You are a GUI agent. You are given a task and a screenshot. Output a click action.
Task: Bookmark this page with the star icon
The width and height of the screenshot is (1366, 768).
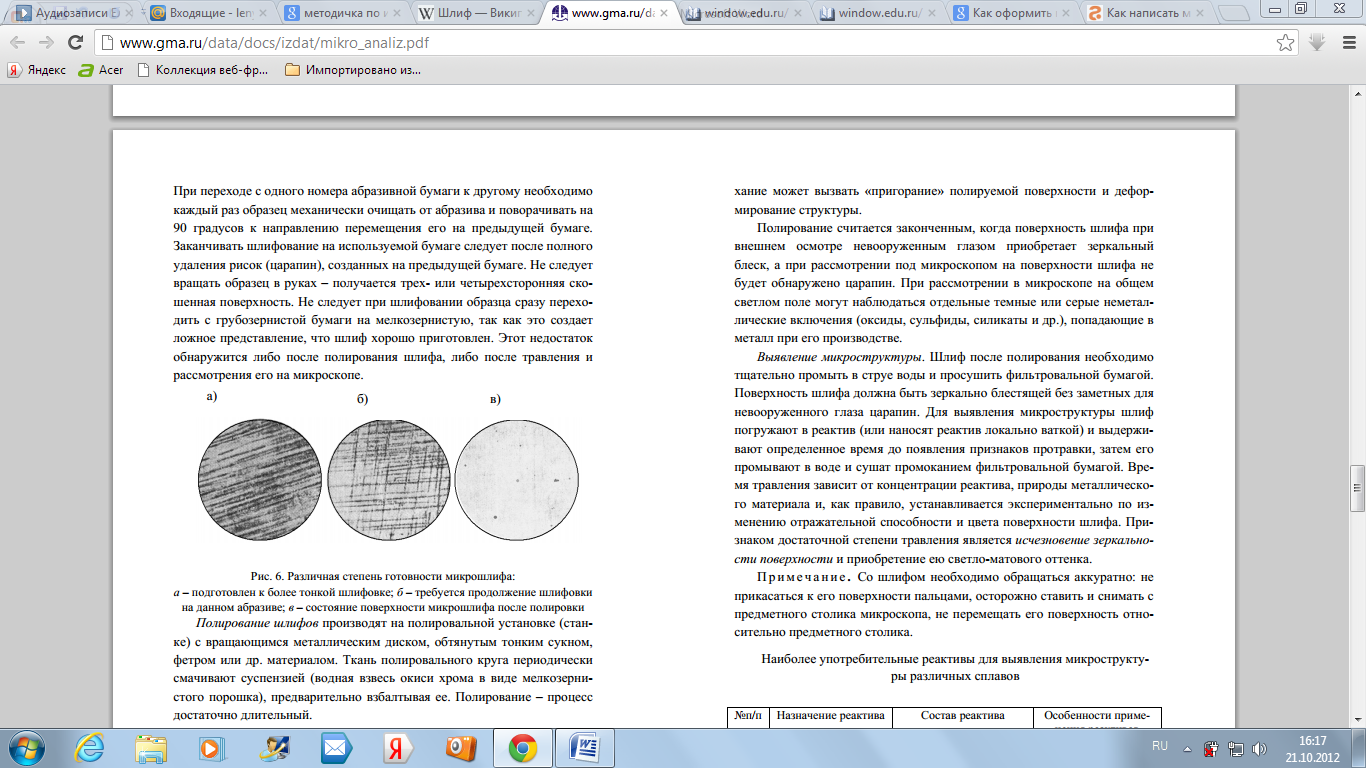tap(1285, 43)
